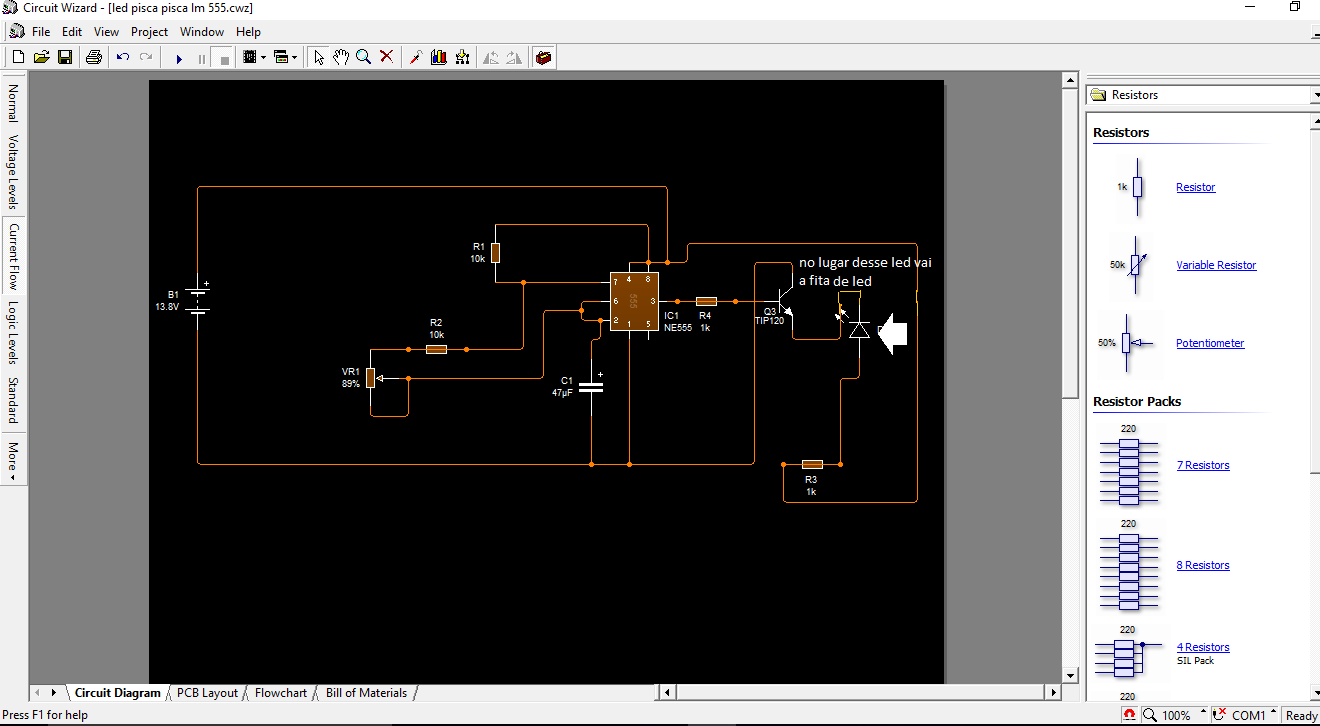This screenshot has height=726, width=1320.
Task: Click the sheet tabs scroll-right arrow
Action: (53, 693)
